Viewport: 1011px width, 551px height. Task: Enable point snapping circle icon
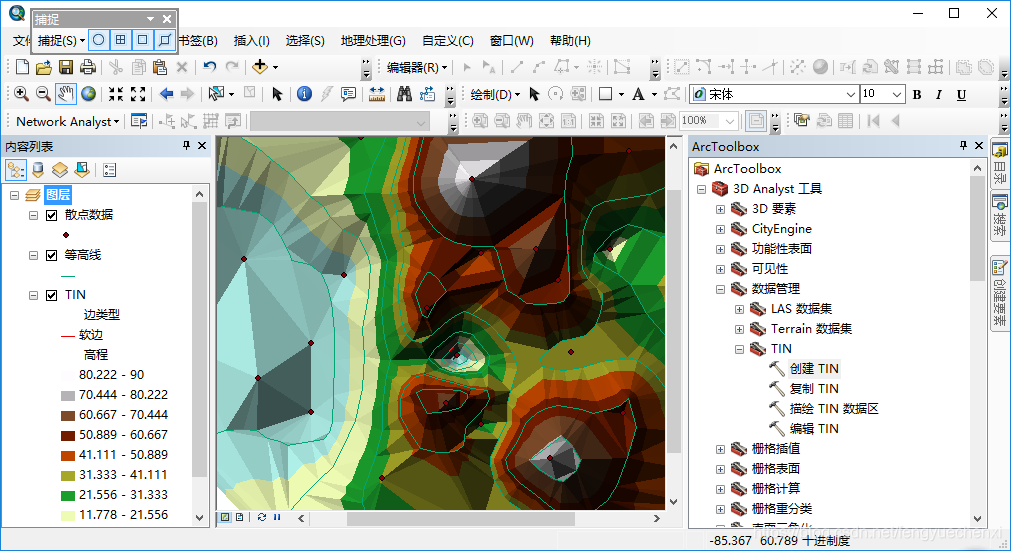[99, 40]
